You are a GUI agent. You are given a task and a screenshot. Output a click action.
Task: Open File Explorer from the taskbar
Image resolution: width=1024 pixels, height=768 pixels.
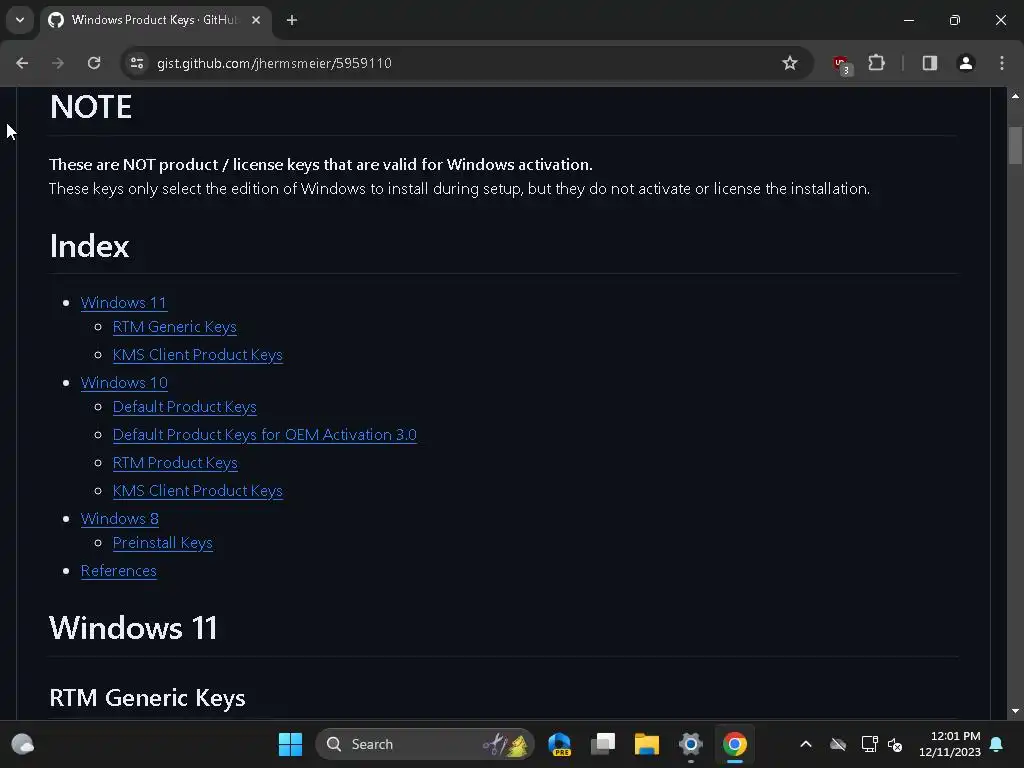[647, 744]
